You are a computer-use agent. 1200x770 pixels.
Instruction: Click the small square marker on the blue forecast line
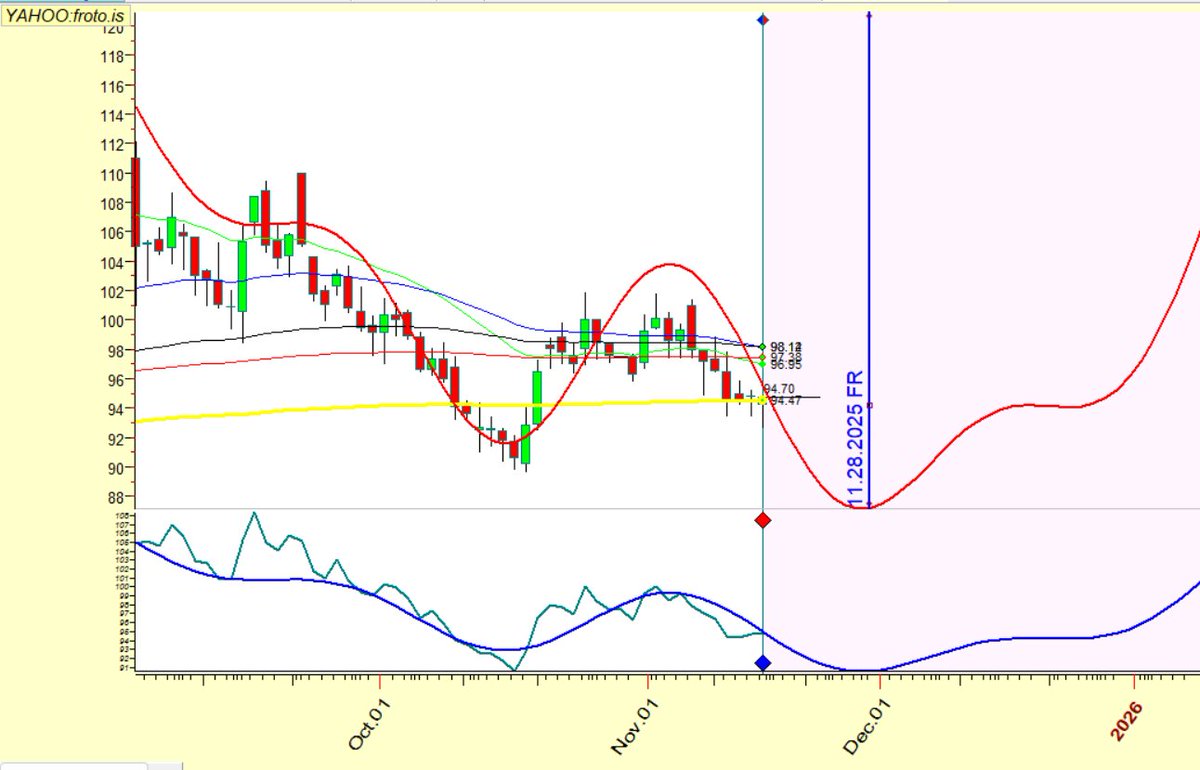coord(870,405)
